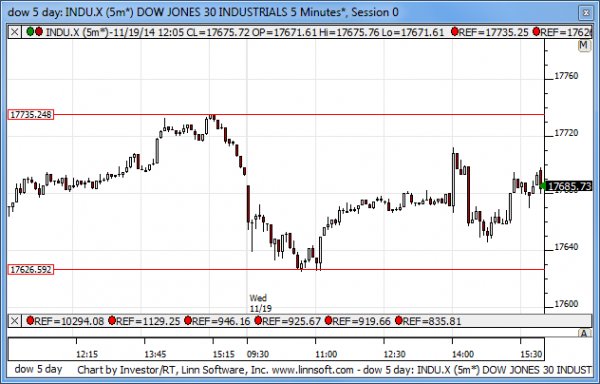Click the window title dow 5 day: INDU.X
Viewport: 600px width, 384px height.
[203, 12]
